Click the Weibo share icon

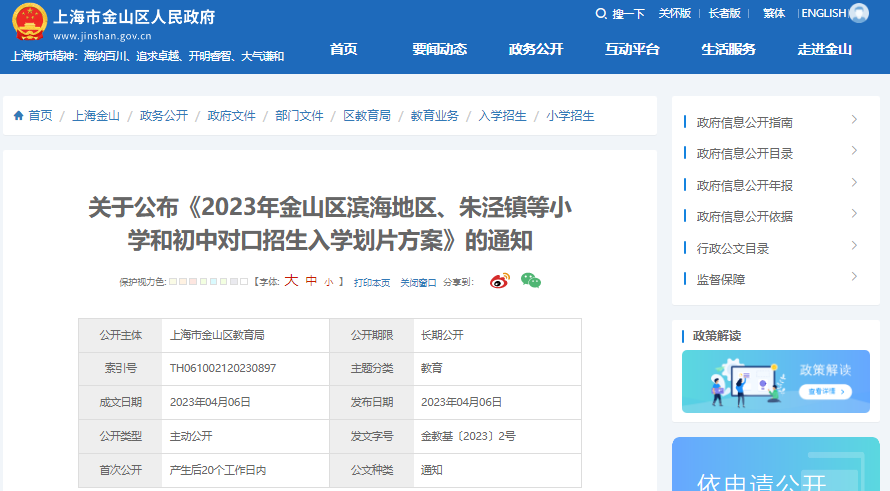pos(500,281)
